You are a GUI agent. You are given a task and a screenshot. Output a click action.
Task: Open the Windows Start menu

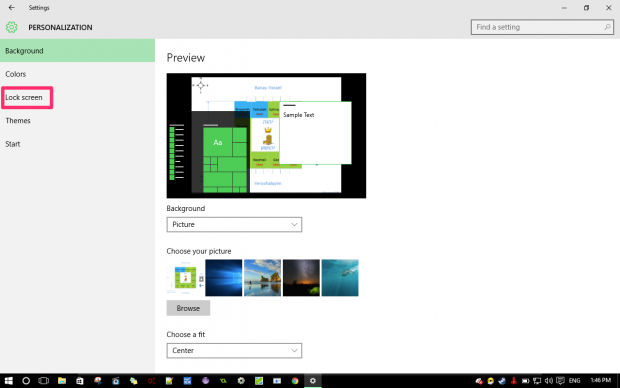[x=8, y=380]
